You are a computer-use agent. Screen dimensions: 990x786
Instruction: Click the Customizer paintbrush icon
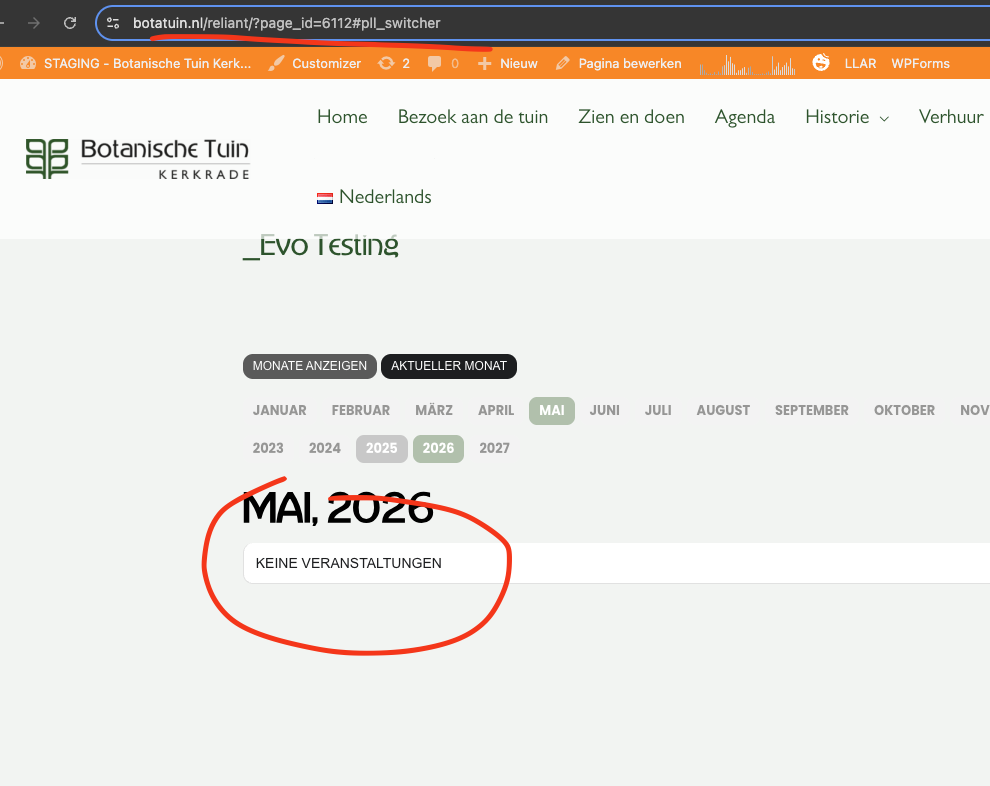point(276,63)
